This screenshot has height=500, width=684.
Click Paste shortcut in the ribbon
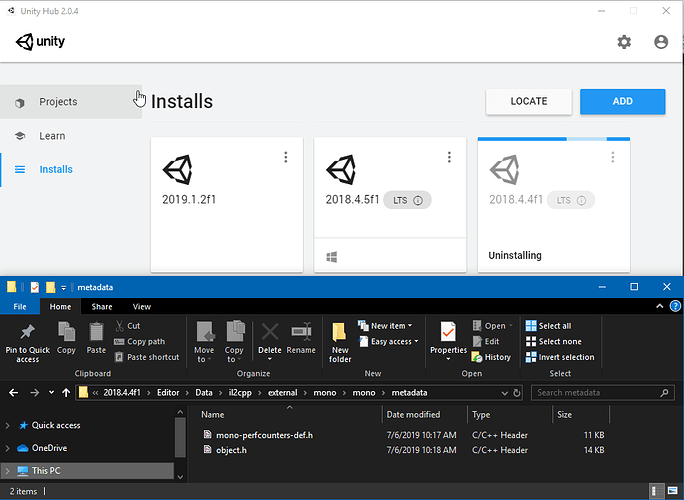pyautogui.click(x=147, y=357)
